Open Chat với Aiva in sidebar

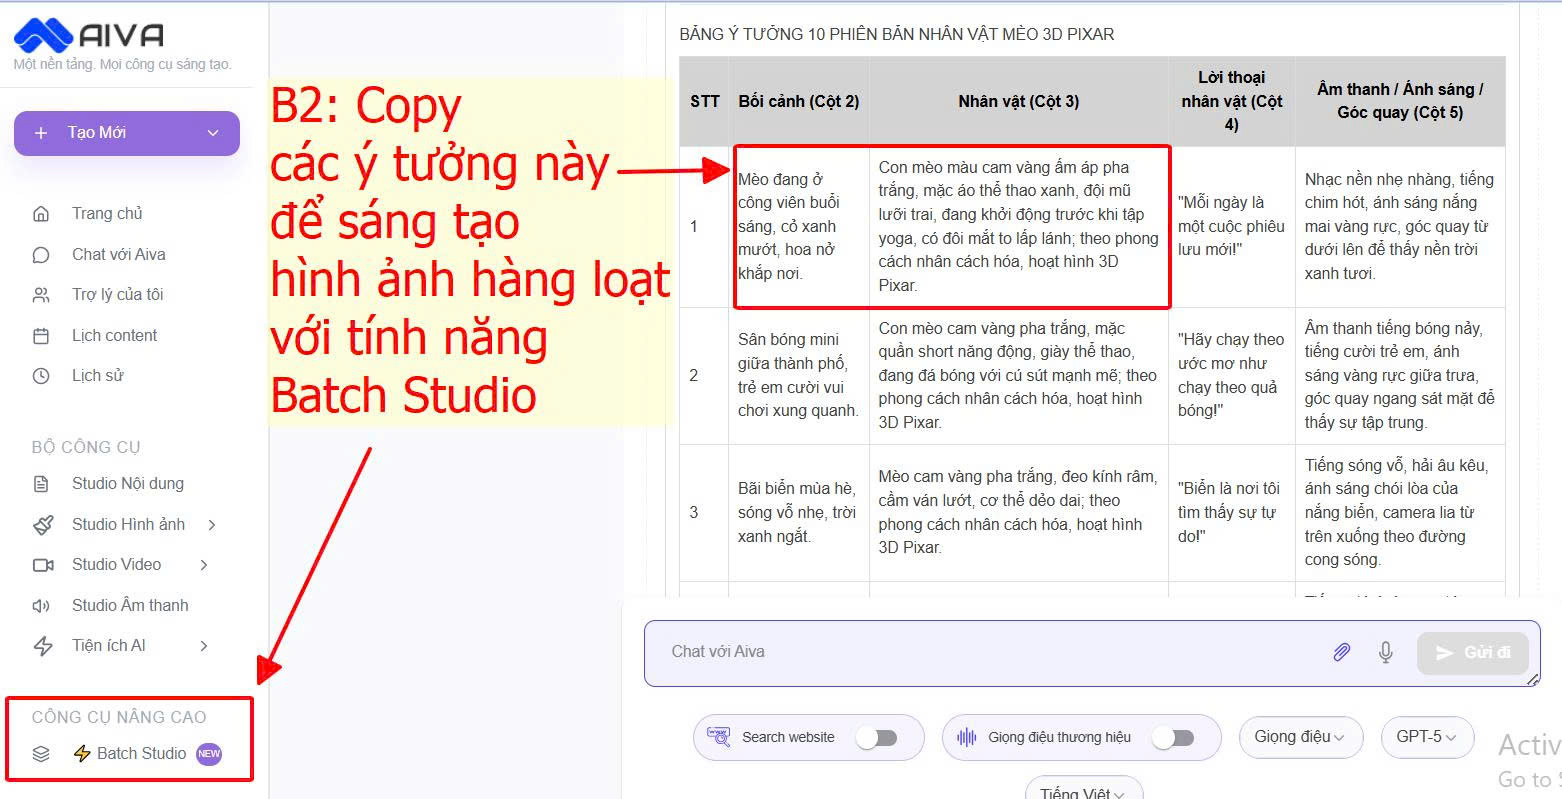pos(118,255)
